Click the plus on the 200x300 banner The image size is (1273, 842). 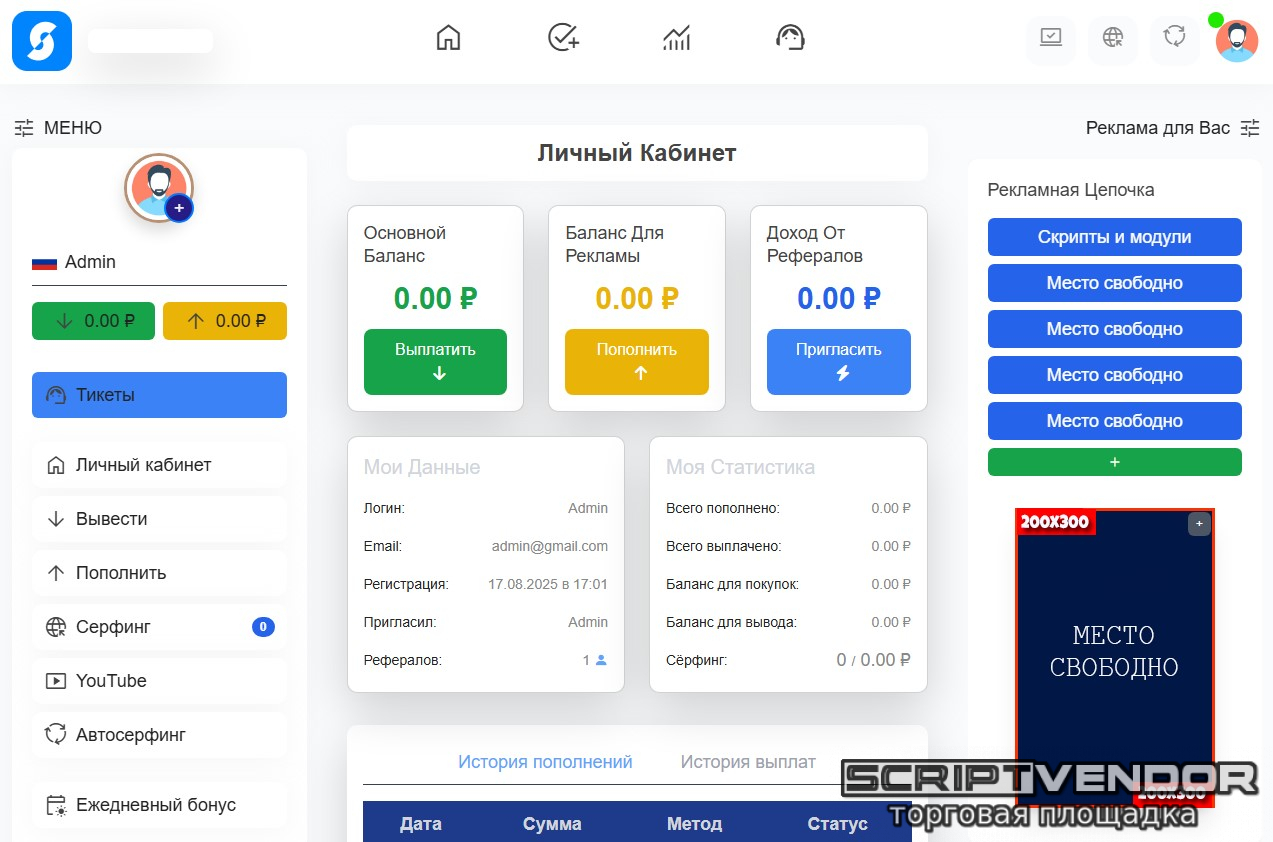1199,524
